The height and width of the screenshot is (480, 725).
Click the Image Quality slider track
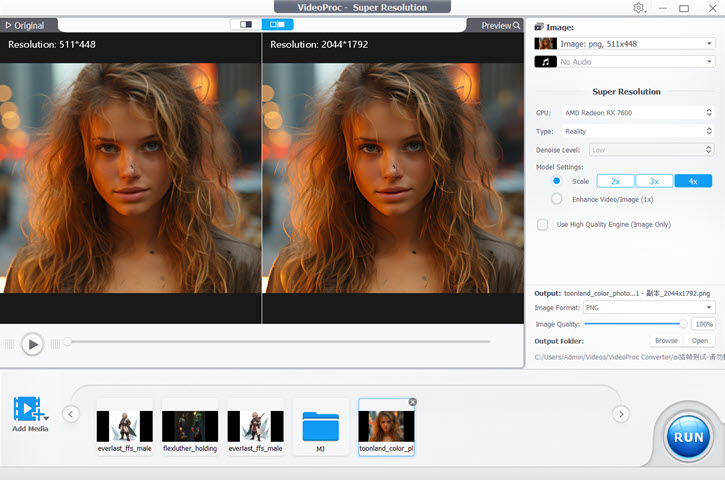pyautogui.click(x=634, y=324)
